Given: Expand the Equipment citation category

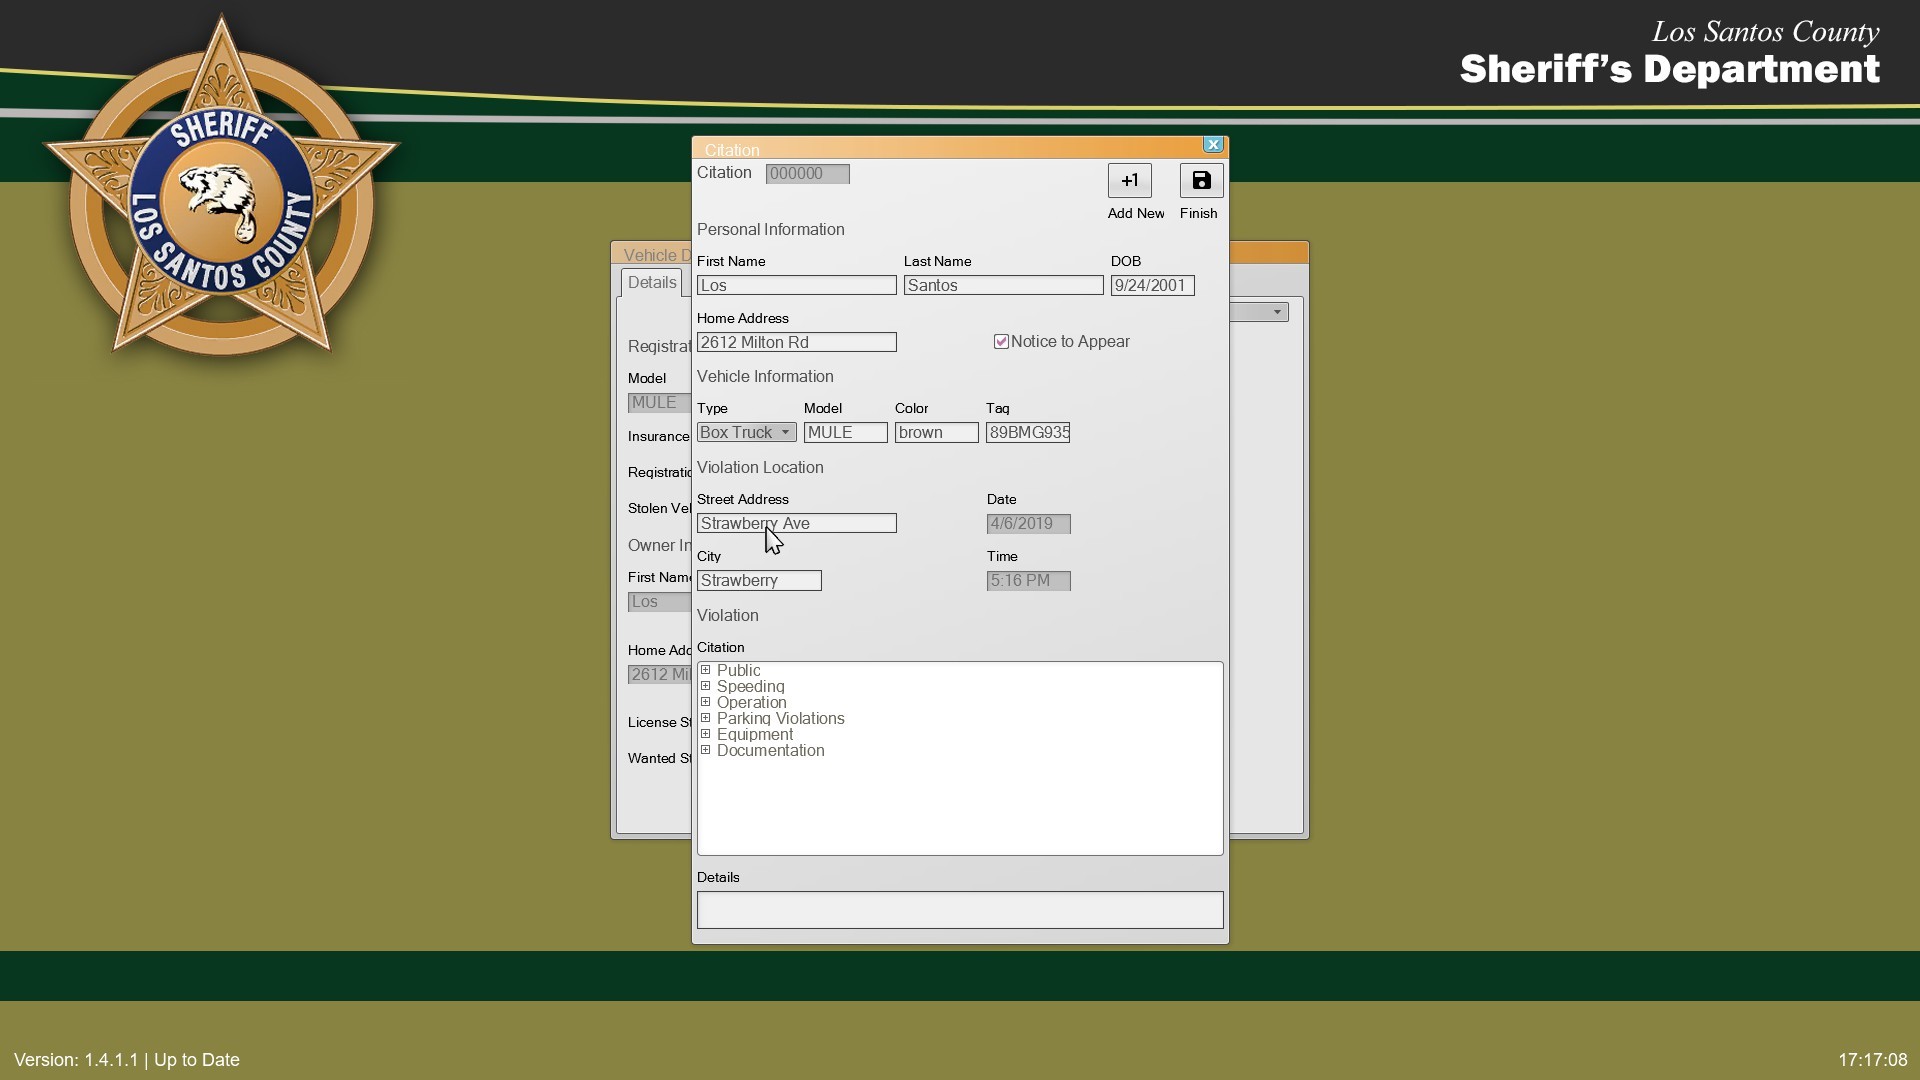Looking at the screenshot, I should click(x=706, y=734).
